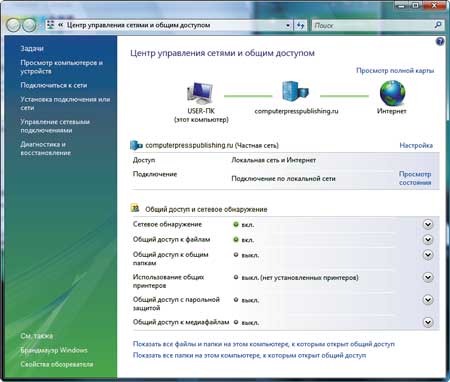Click the Общий доступ и сетевое обнаружение icon
450x382 pixels.
[x=135, y=208]
